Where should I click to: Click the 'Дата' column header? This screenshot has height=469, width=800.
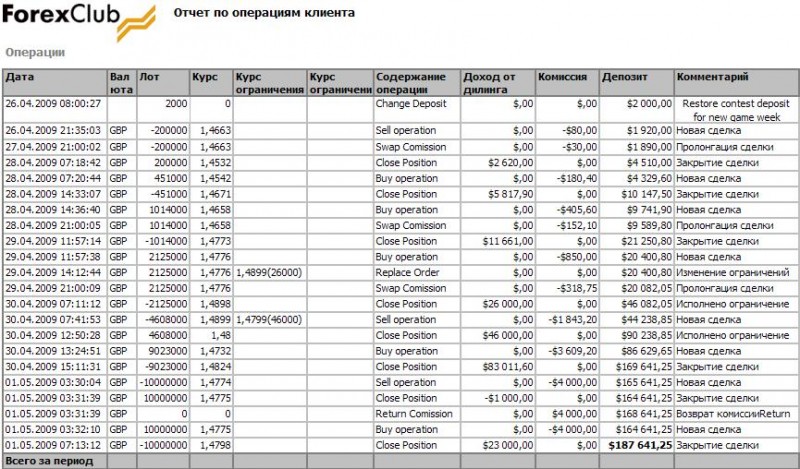19,76
